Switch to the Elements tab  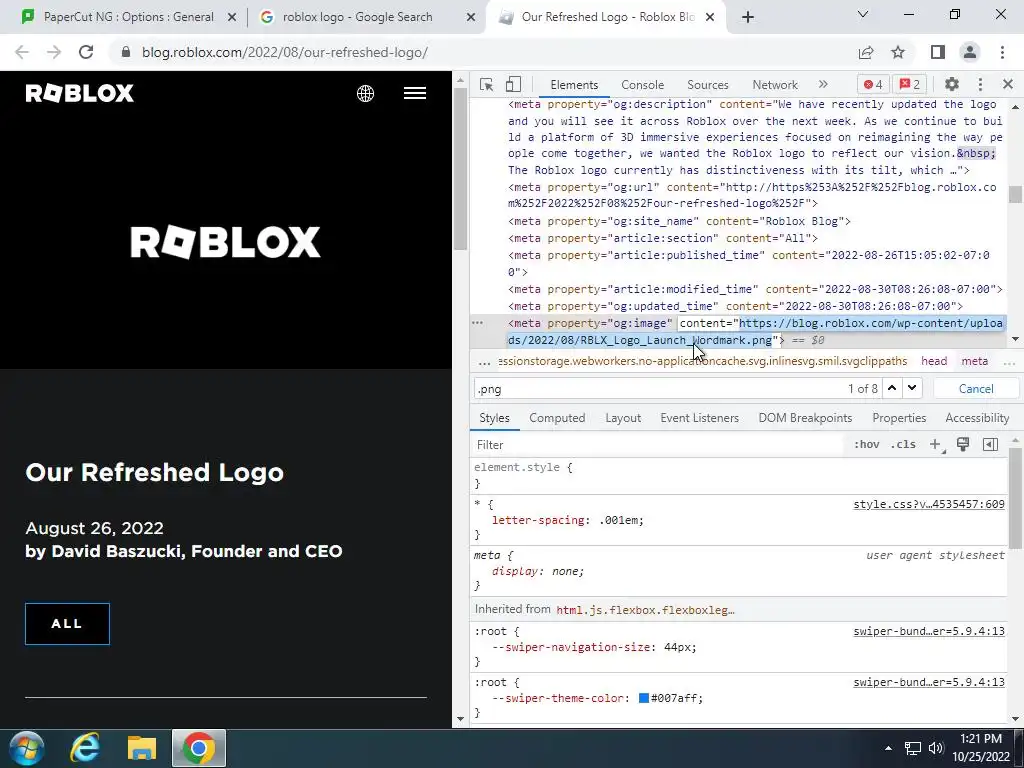coord(574,85)
